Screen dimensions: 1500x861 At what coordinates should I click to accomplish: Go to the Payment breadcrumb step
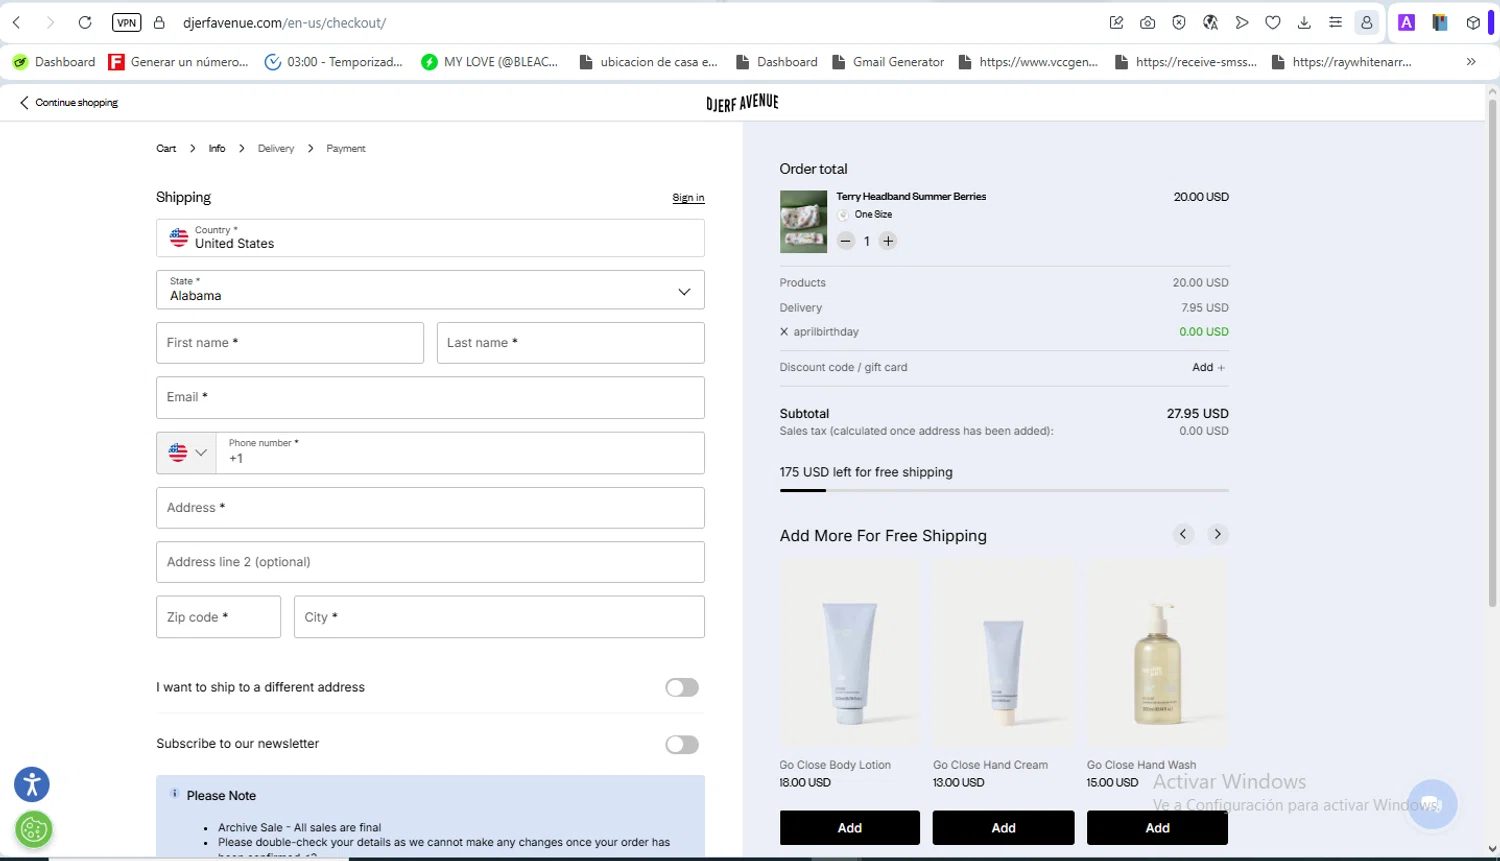coord(346,148)
